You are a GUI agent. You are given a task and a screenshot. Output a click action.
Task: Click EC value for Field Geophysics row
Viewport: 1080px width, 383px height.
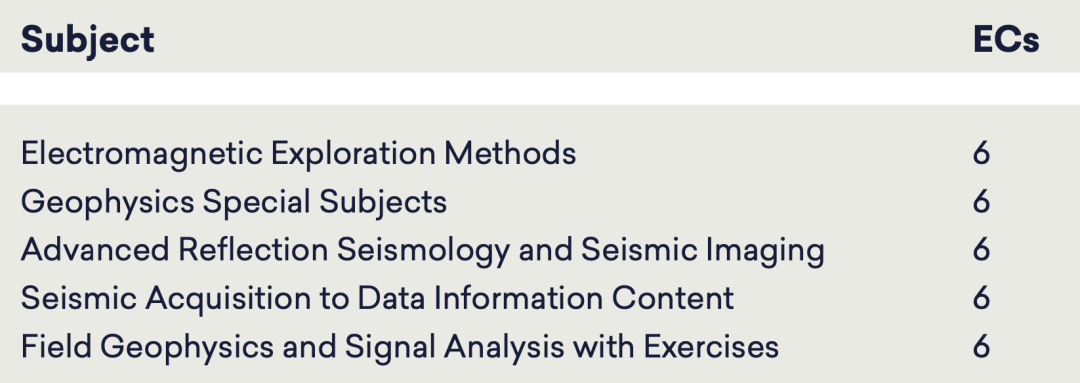pyautogui.click(x=982, y=346)
